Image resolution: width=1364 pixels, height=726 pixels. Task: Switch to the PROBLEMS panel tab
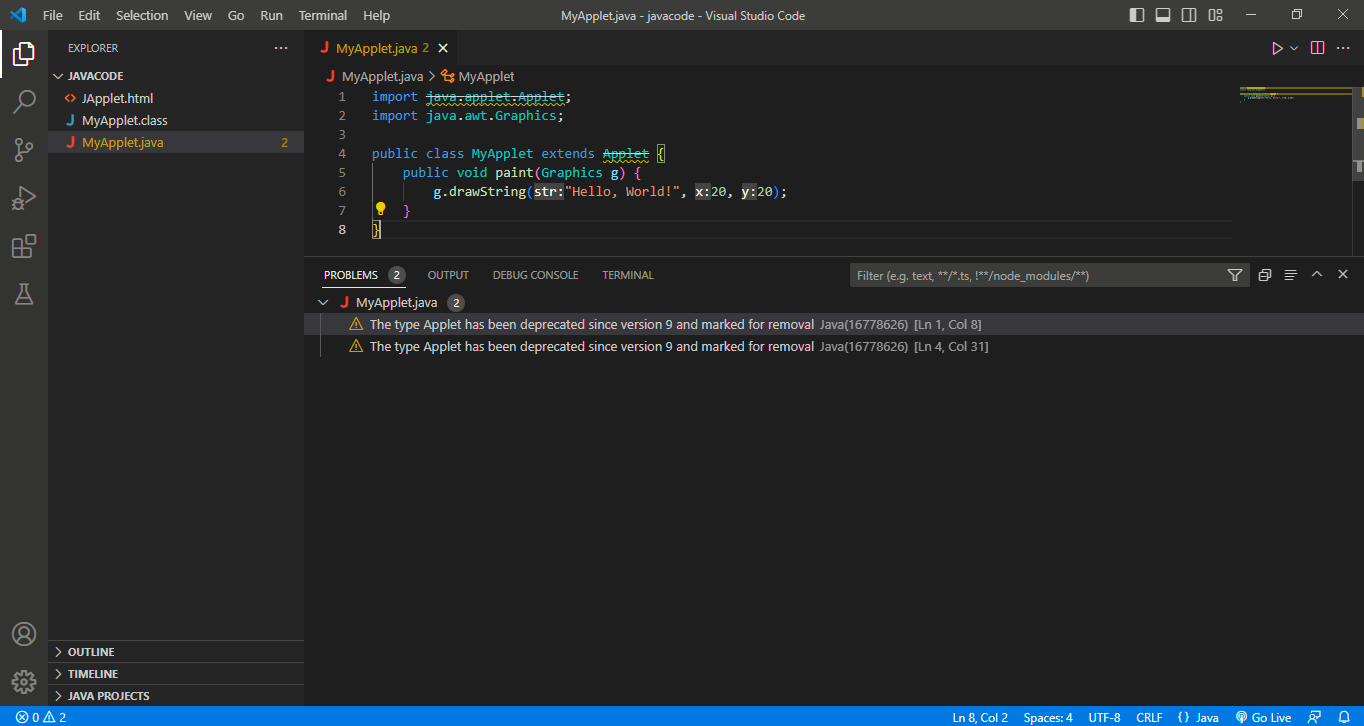coord(364,275)
